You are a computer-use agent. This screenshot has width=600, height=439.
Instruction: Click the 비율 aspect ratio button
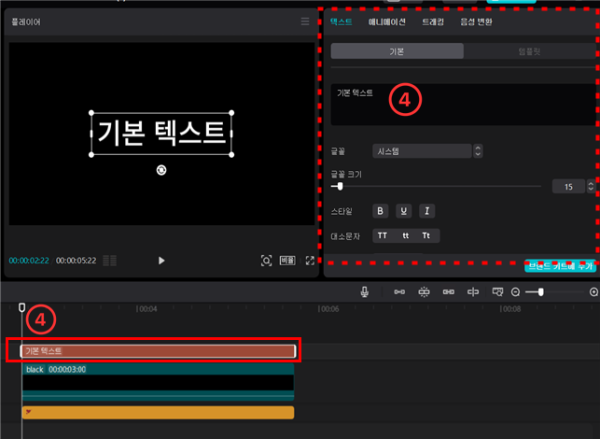coord(287,260)
